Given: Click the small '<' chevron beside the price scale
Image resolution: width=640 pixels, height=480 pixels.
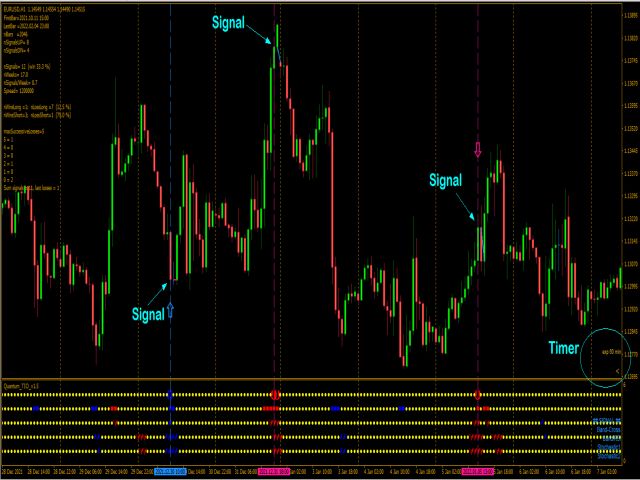Looking at the screenshot, I should click(617, 371).
